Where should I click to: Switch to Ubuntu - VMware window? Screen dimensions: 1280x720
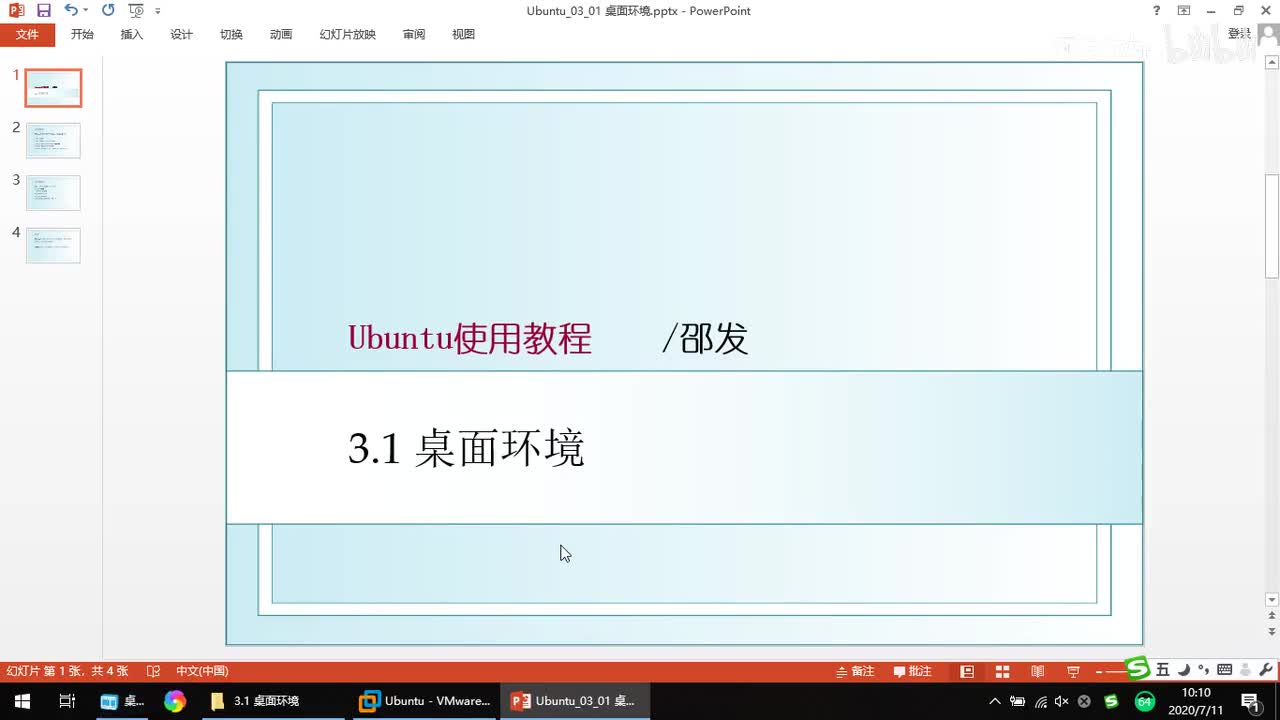click(424, 701)
